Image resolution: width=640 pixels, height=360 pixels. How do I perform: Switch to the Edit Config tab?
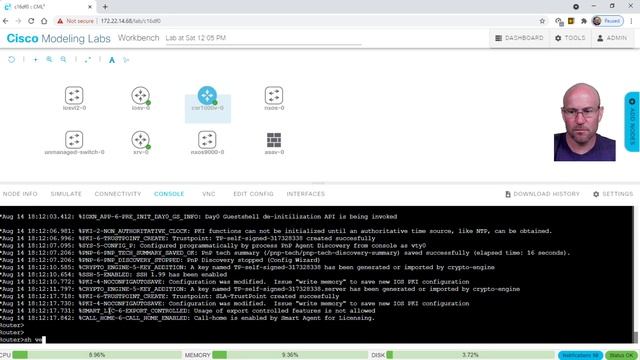coord(253,194)
